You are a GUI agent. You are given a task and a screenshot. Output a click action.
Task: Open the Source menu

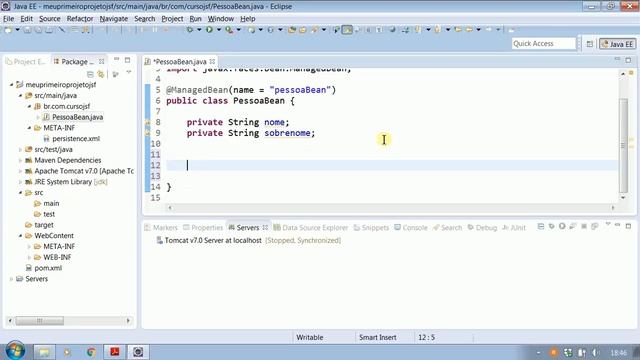(x=50, y=19)
